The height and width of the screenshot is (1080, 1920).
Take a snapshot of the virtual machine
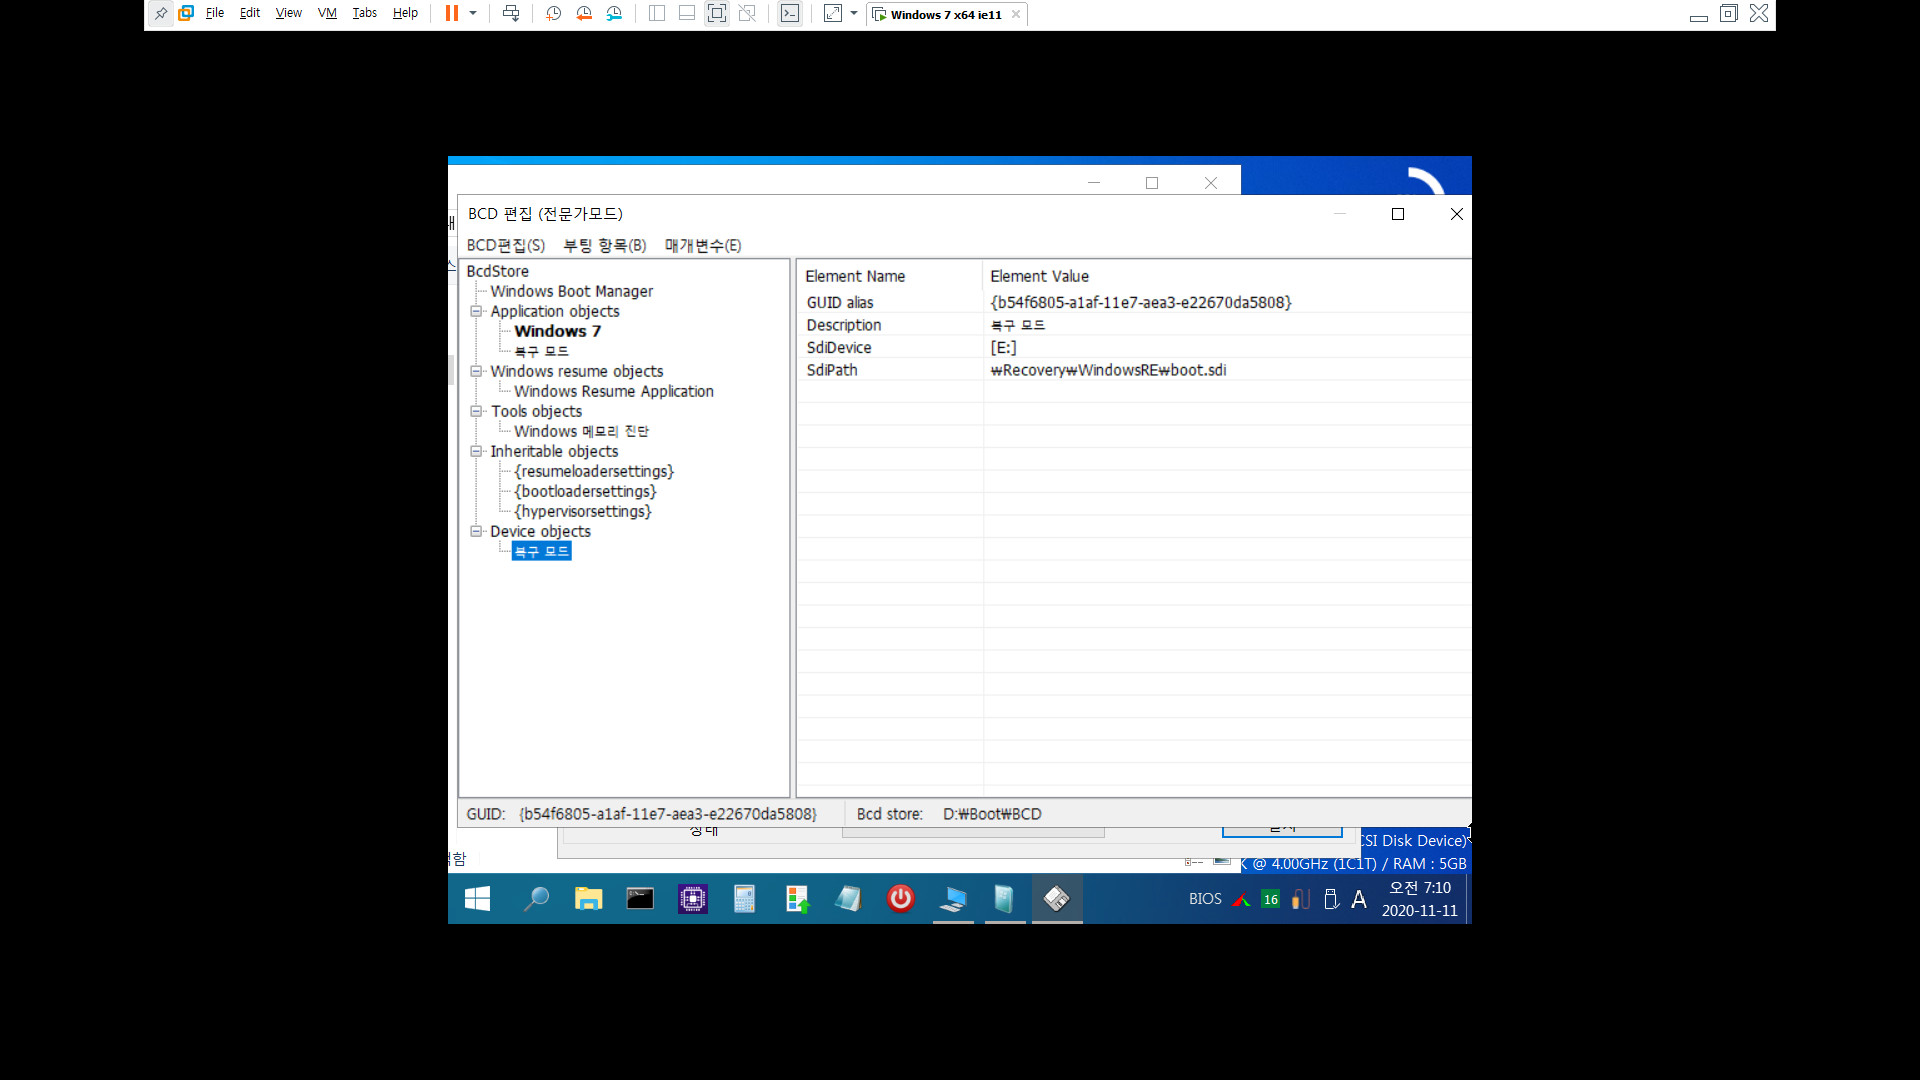pos(554,14)
